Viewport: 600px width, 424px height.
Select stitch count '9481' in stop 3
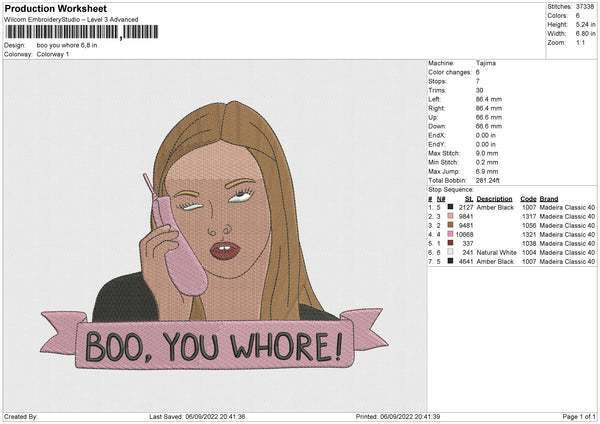466,225
